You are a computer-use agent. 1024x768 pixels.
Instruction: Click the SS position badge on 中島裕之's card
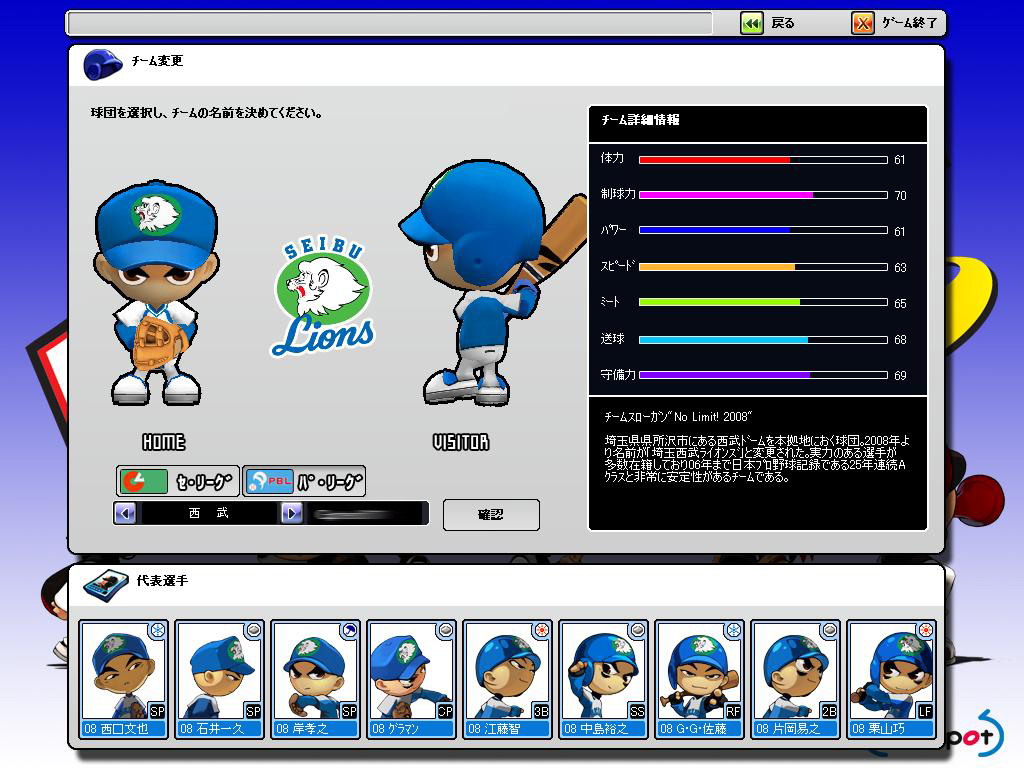[x=637, y=711]
